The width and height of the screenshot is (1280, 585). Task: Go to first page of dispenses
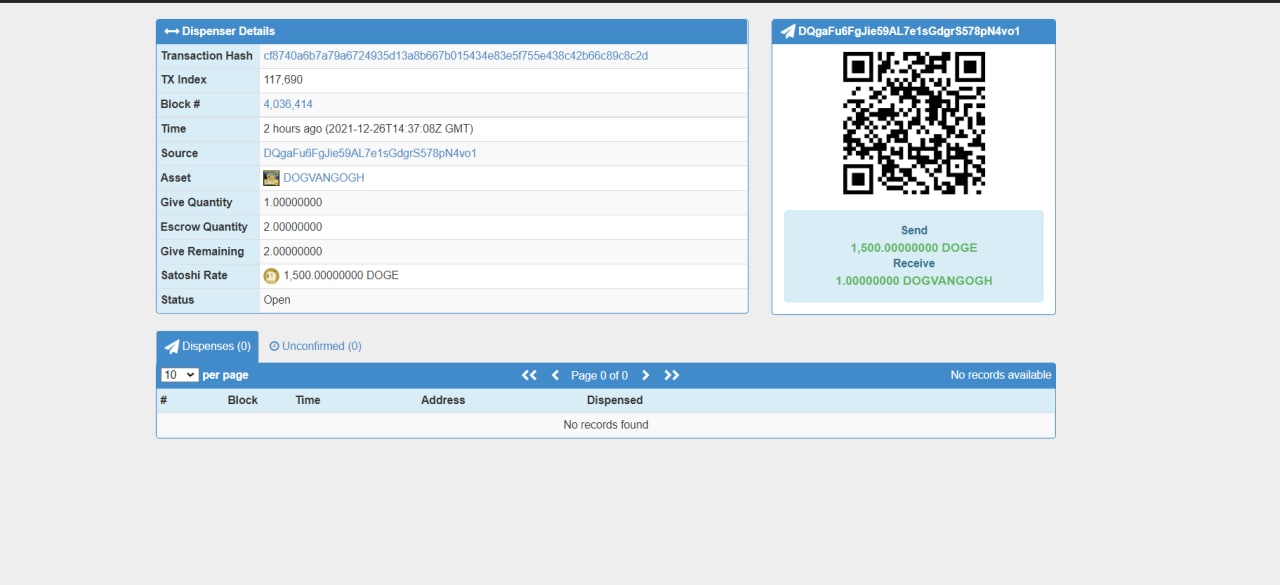529,375
